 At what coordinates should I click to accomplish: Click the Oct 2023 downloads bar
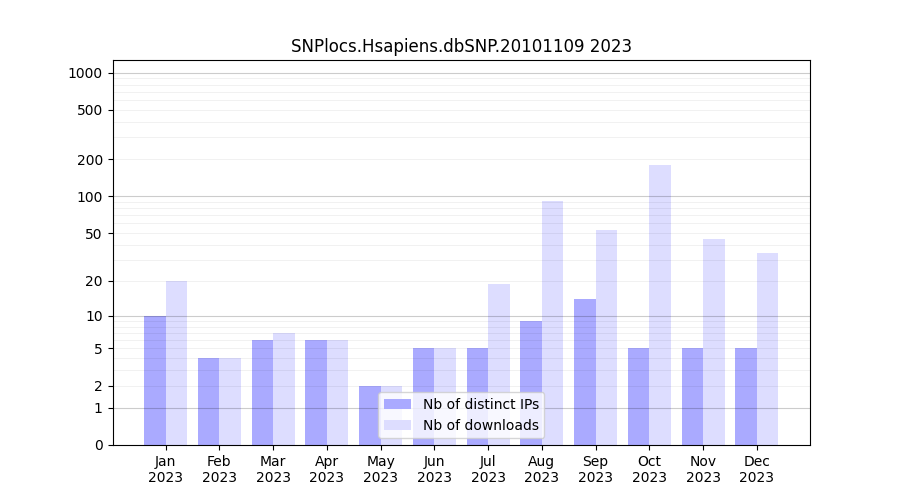pyautogui.click(x=660, y=305)
